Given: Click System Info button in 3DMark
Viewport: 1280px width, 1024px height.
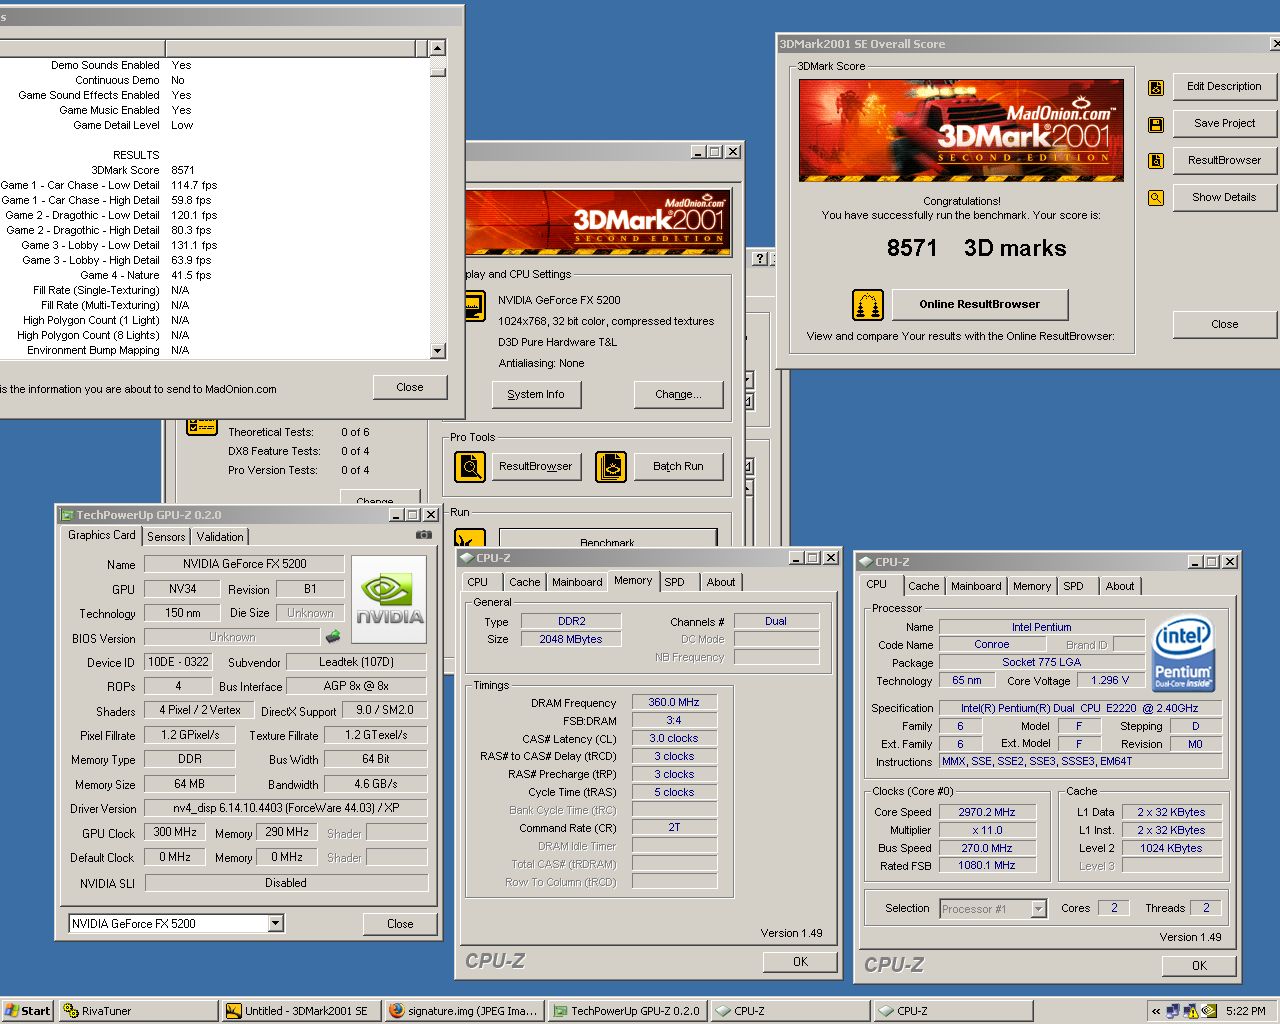Looking at the screenshot, I should [536, 394].
